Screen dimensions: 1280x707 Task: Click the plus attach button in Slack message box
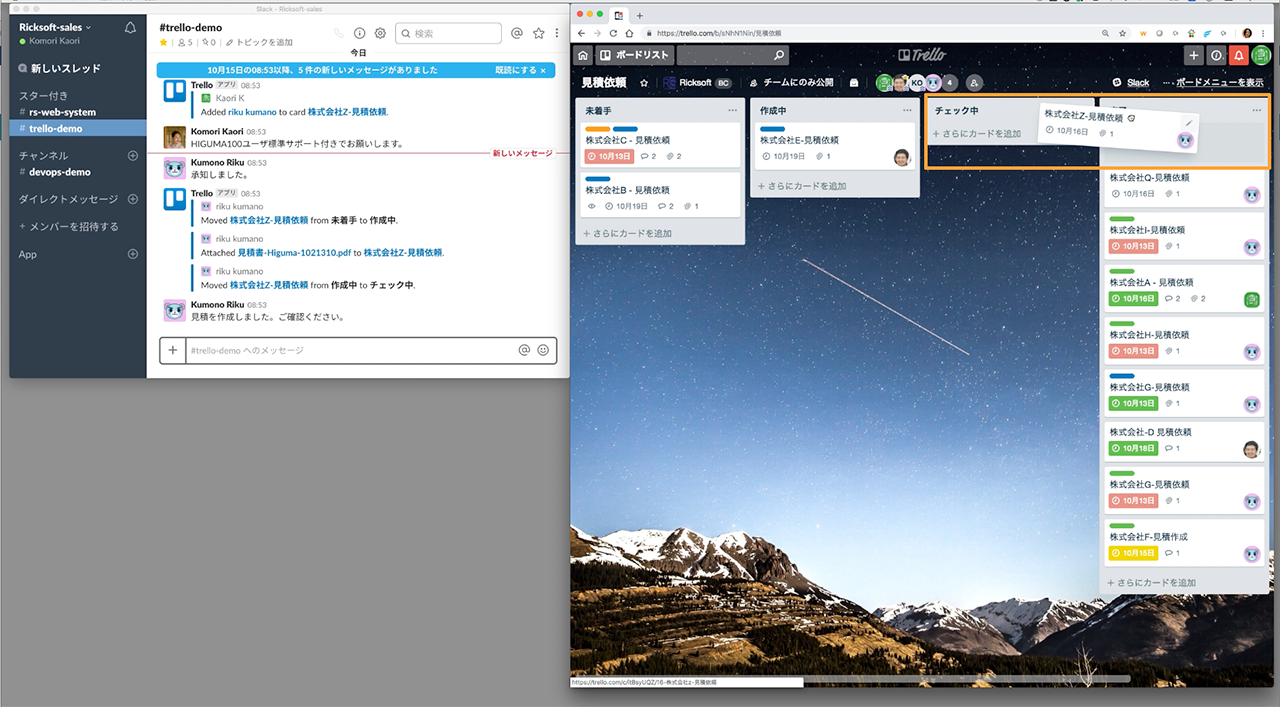[x=173, y=350]
